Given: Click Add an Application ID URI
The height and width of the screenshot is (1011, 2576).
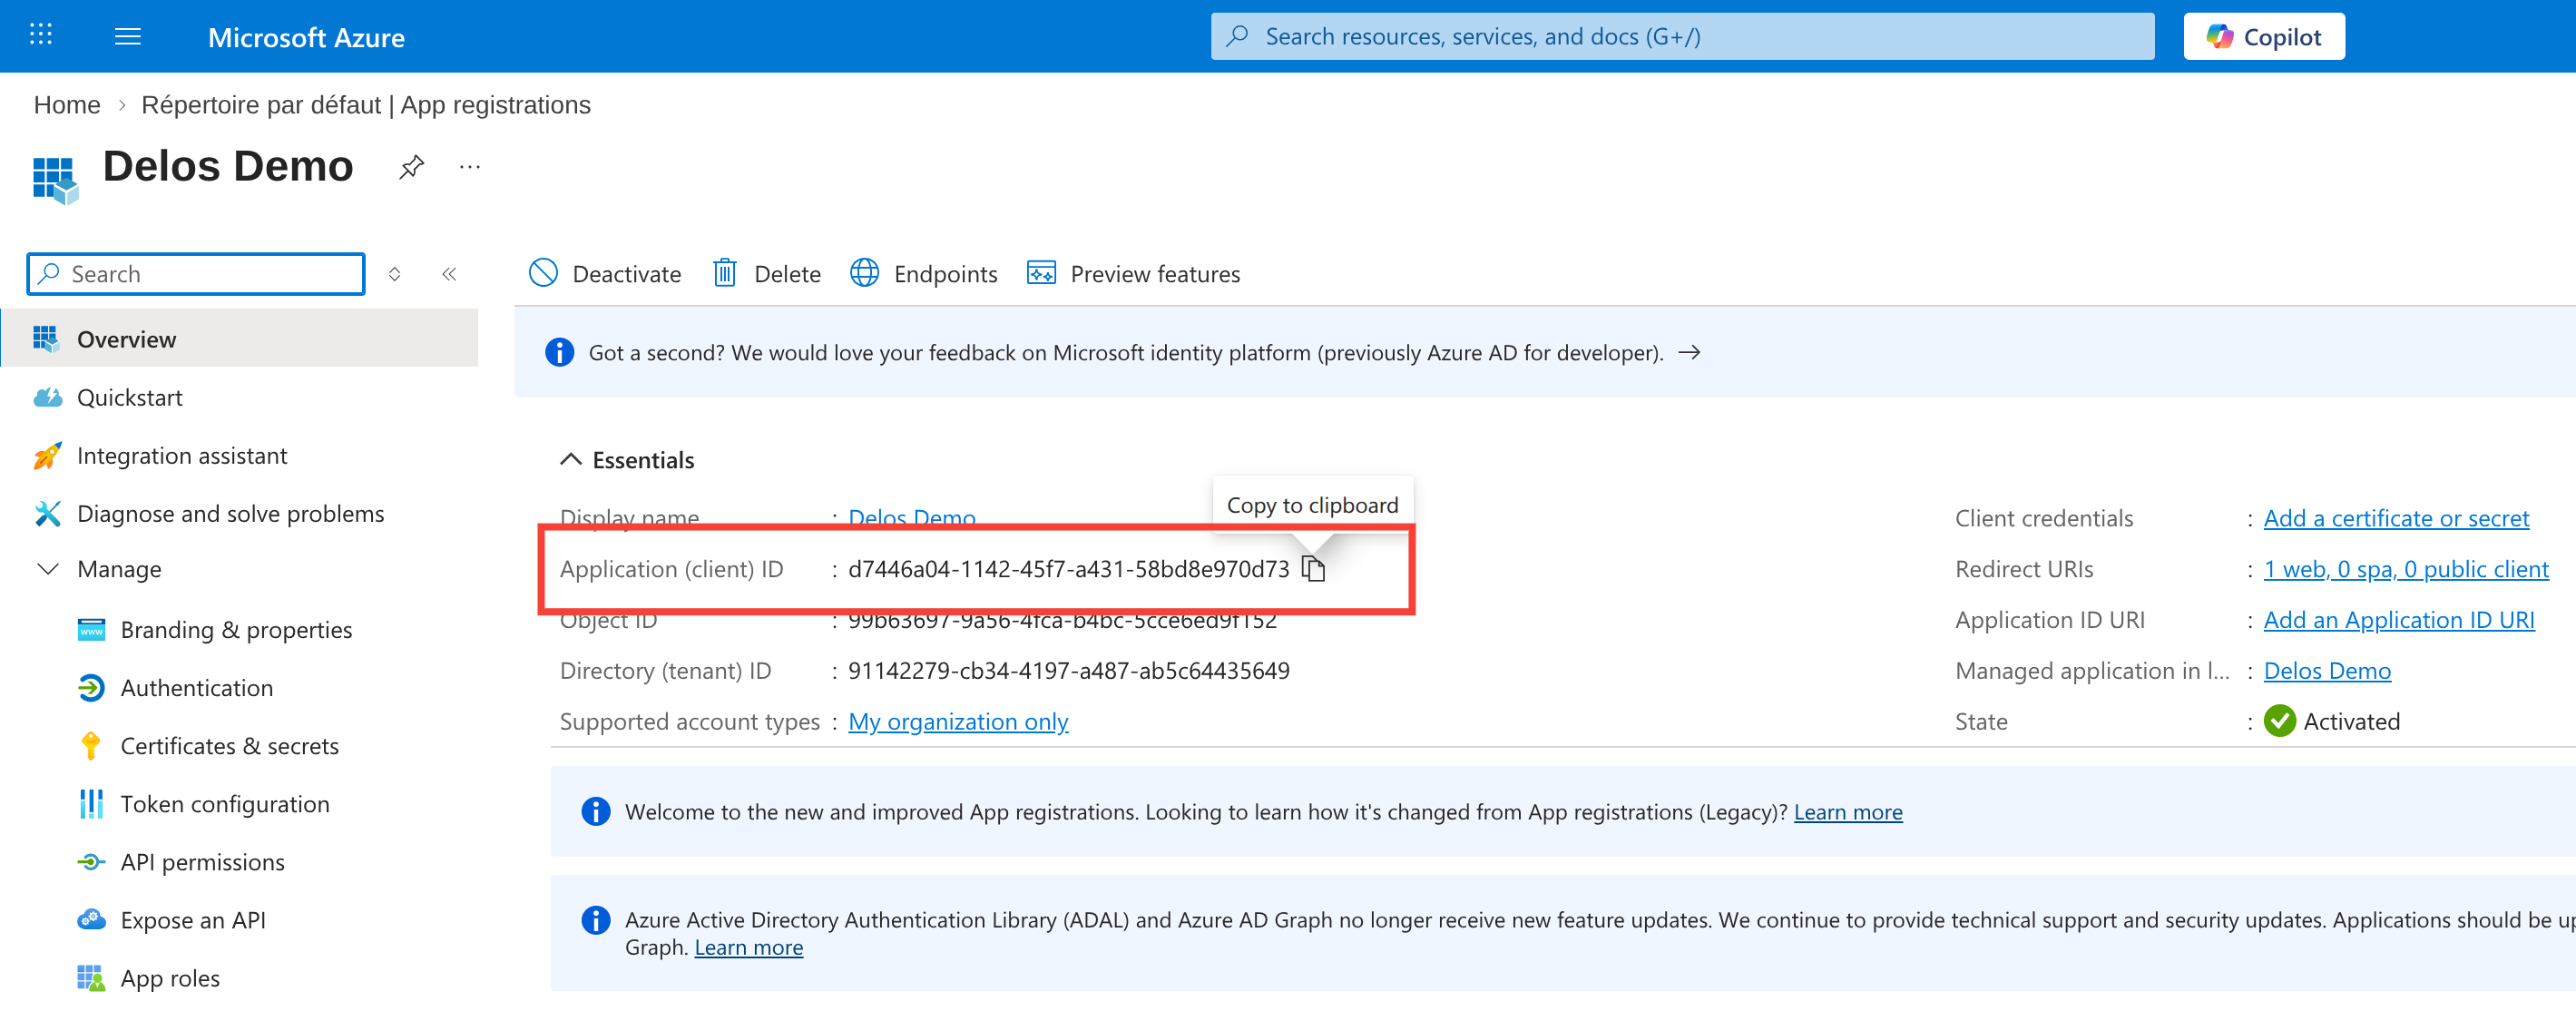Looking at the screenshot, I should click(x=2399, y=620).
